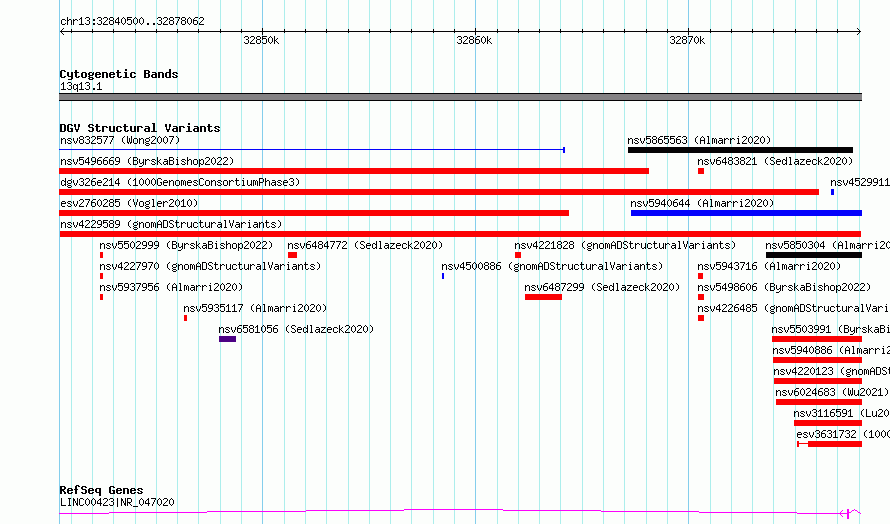Select the nsv3116591 variant label
The image size is (890, 524).
841,413
